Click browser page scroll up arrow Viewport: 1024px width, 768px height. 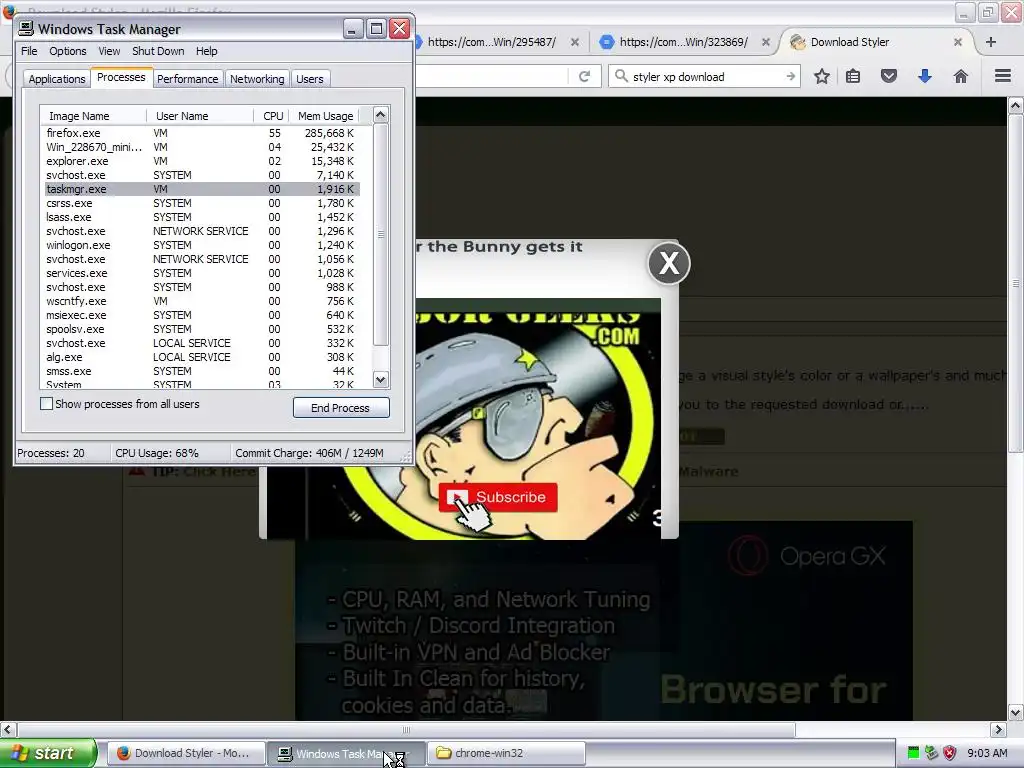point(1016,105)
